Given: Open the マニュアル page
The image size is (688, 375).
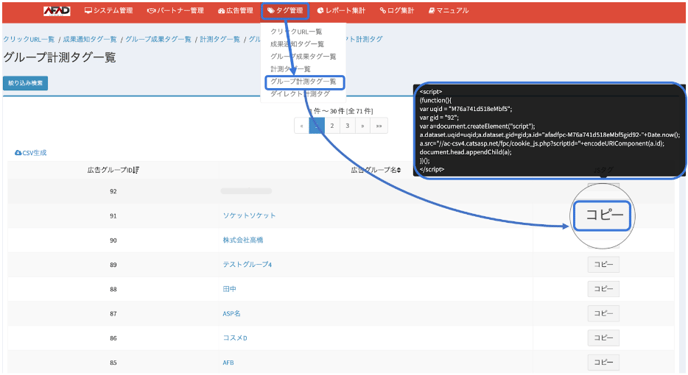Looking at the screenshot, I should pyautogui.click(x=448, y=11).
